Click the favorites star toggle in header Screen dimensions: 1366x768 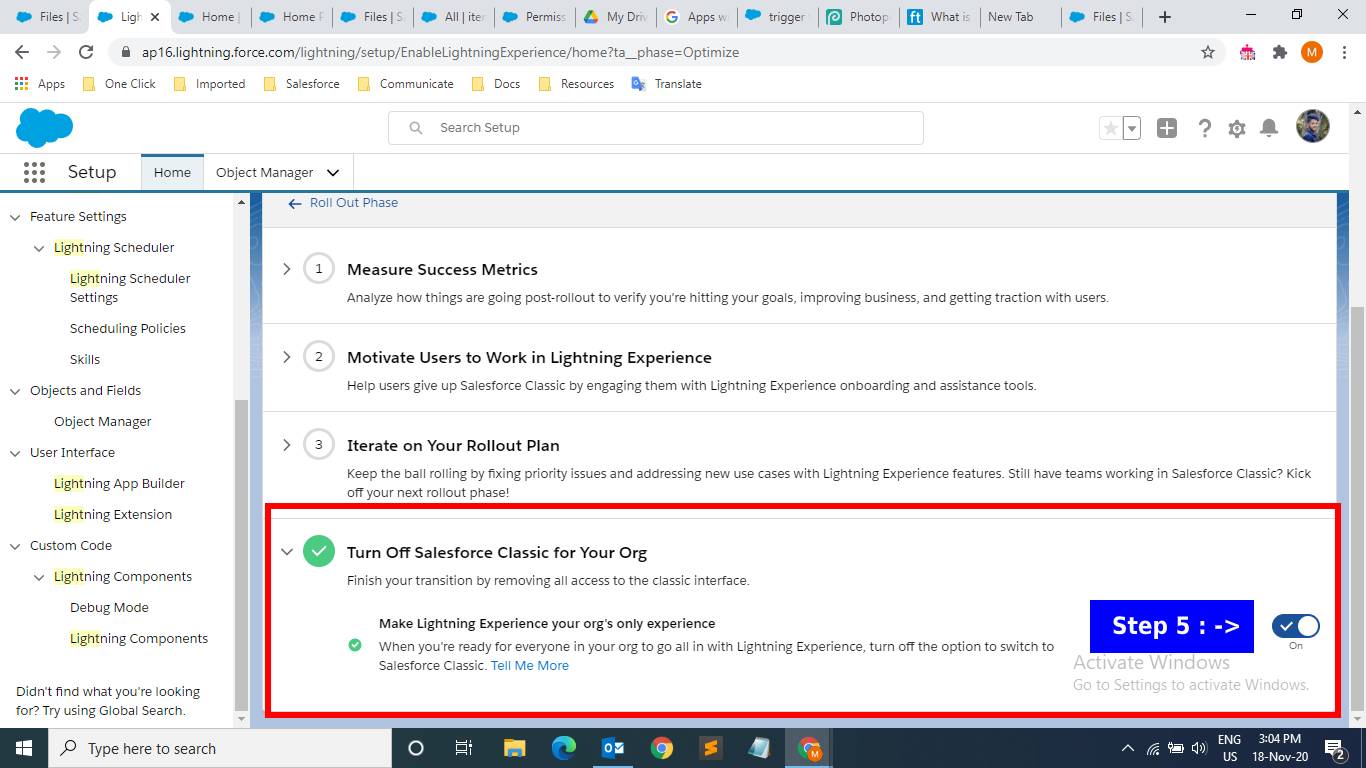(1110, 128)
